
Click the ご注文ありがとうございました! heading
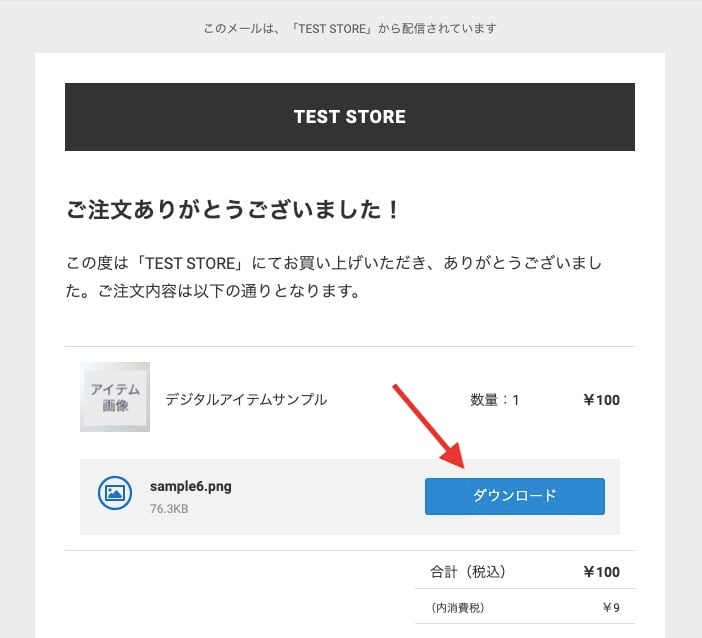click(232, 210)
